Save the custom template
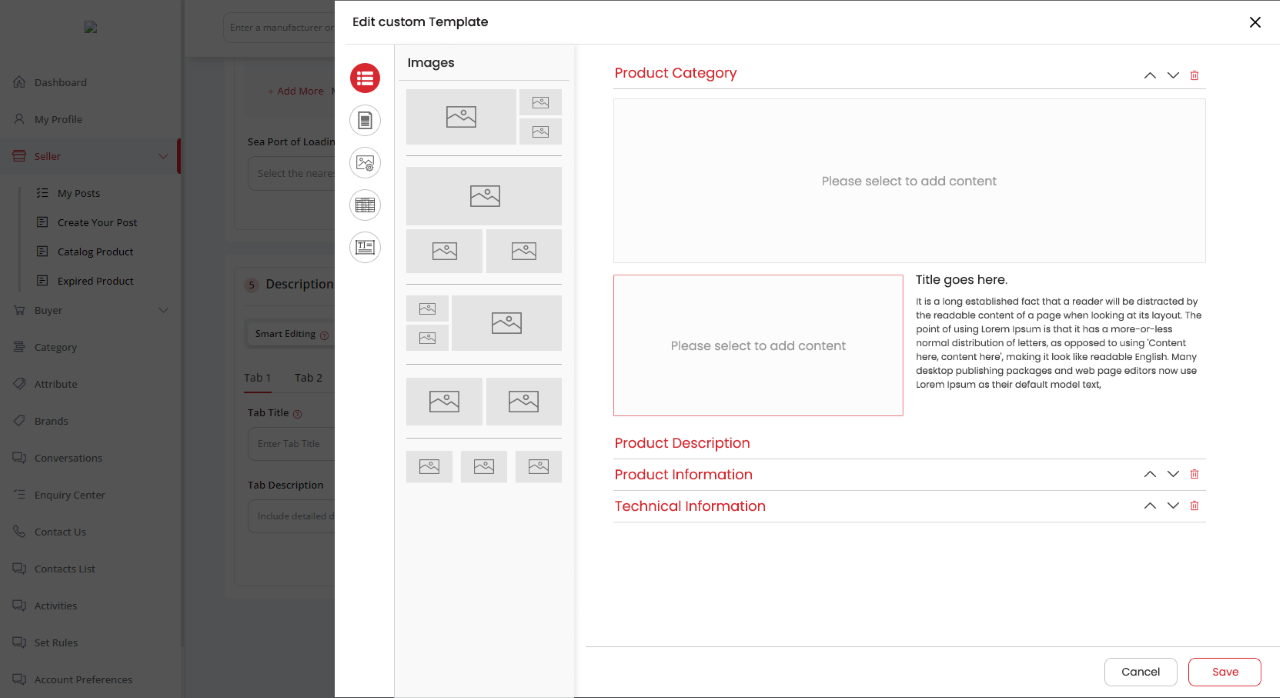The image size is (1280, 698). coord(1224,672)
